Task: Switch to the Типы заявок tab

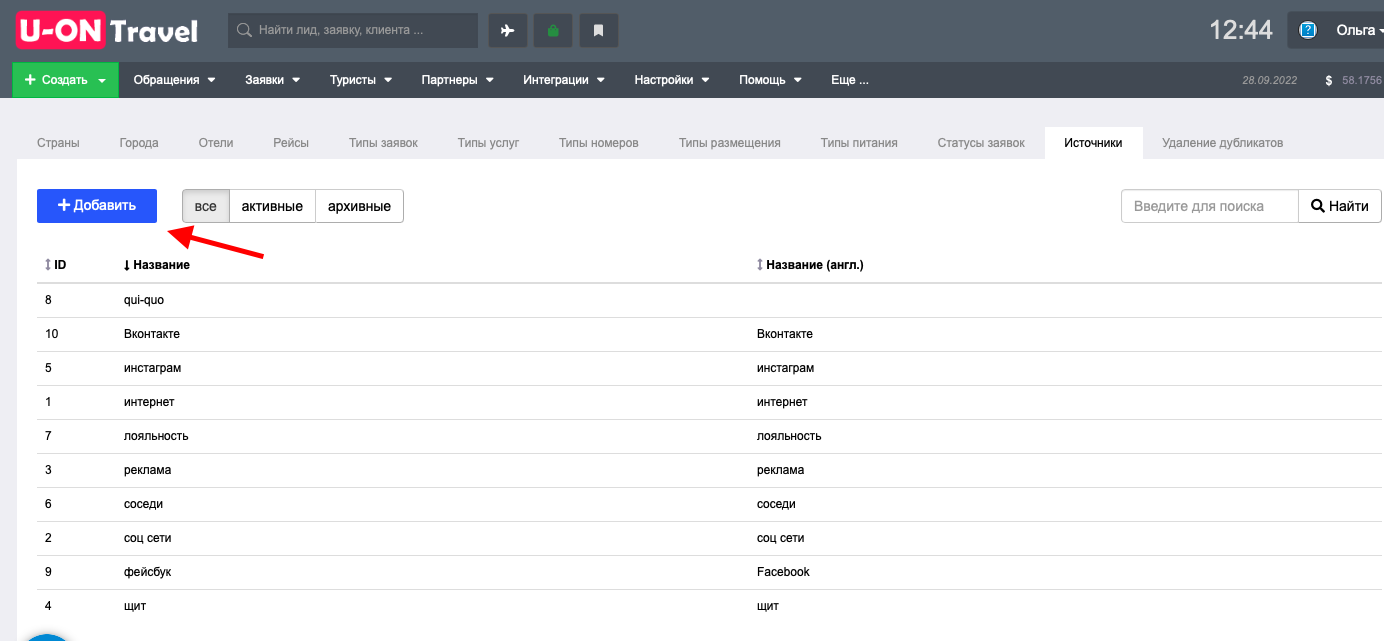Action: click(383, 143)
